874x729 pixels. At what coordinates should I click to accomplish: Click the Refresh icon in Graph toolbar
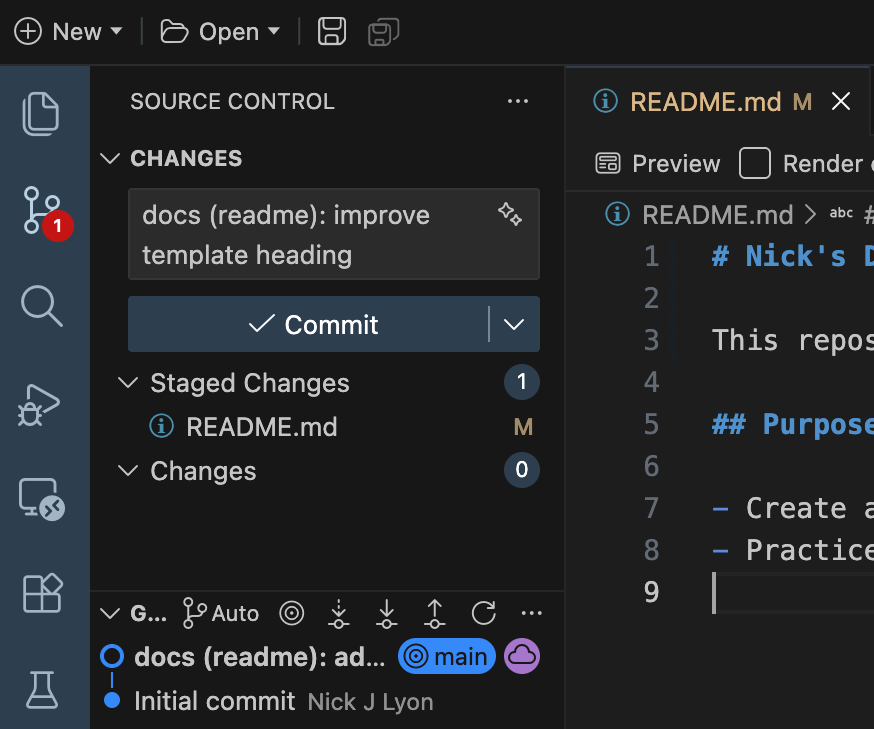484,613
